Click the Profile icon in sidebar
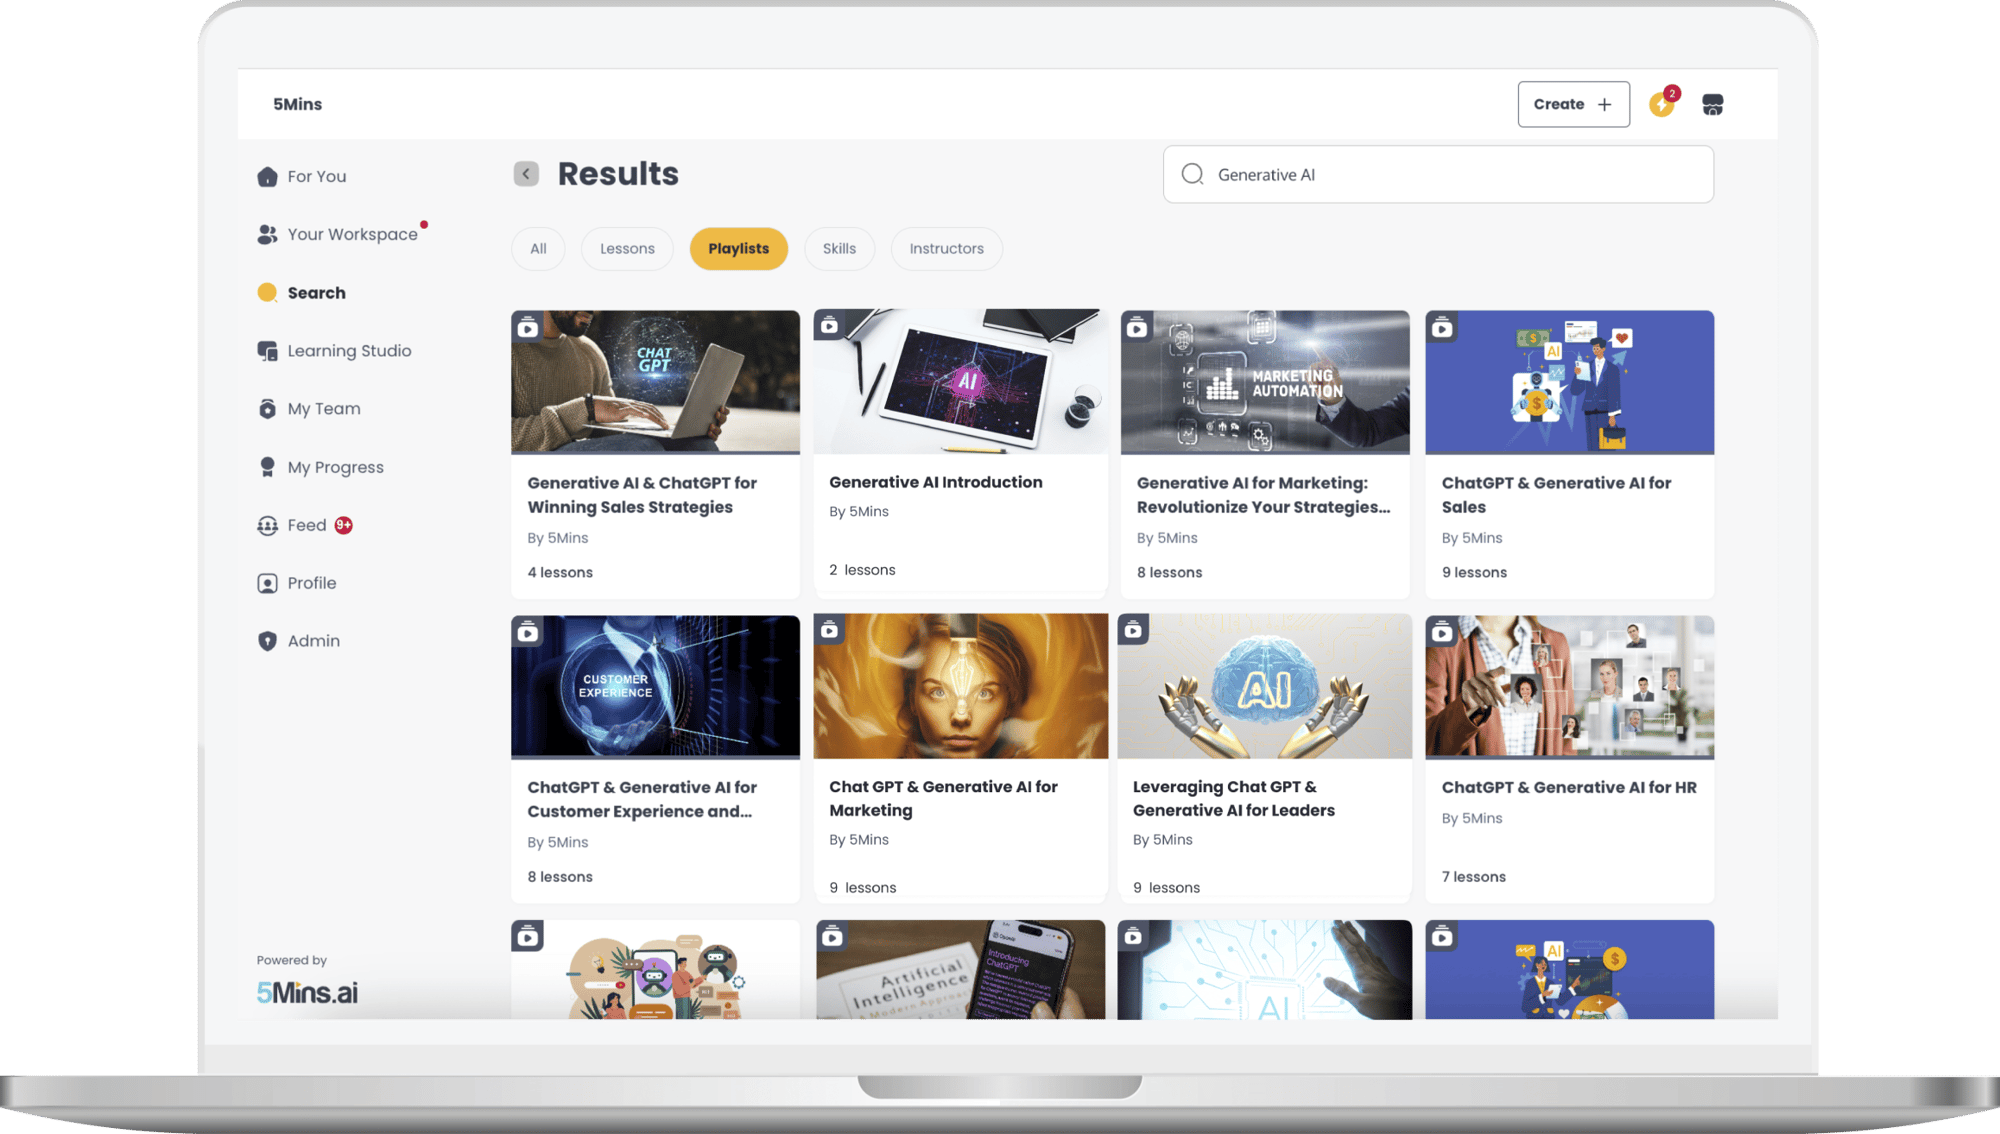Viewport: 2000px width, 1134px height. [x=267, y=583]
